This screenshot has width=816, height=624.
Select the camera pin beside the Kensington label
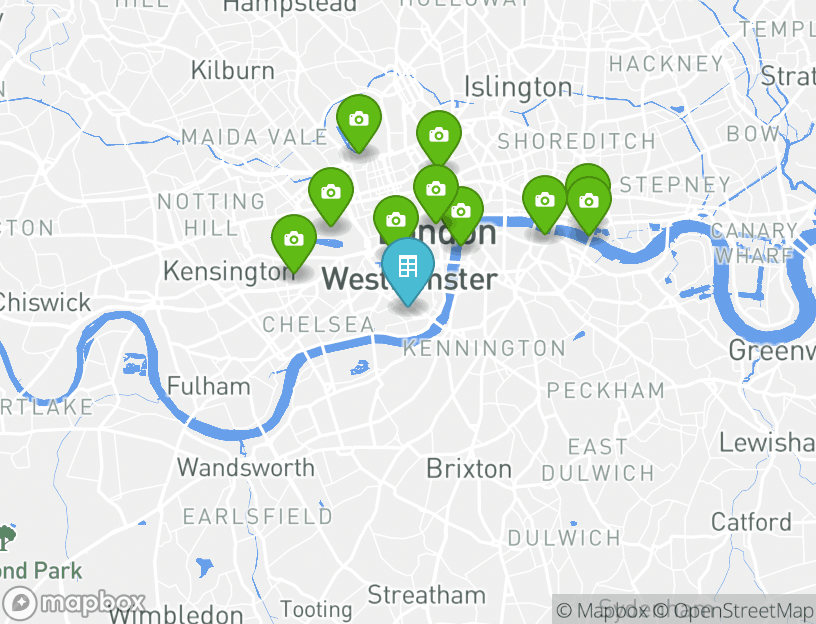pyautogui.click(x=294, y=240)
